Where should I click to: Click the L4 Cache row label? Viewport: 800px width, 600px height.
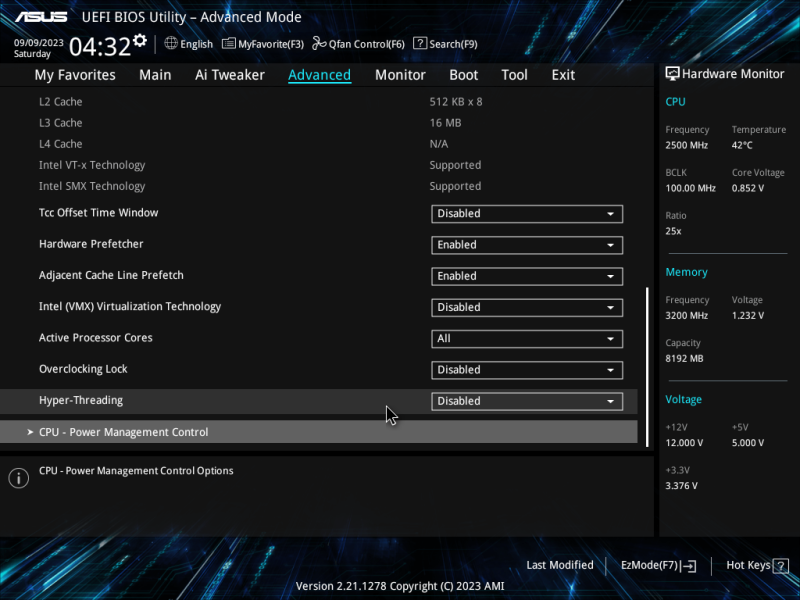pos(60,144)
